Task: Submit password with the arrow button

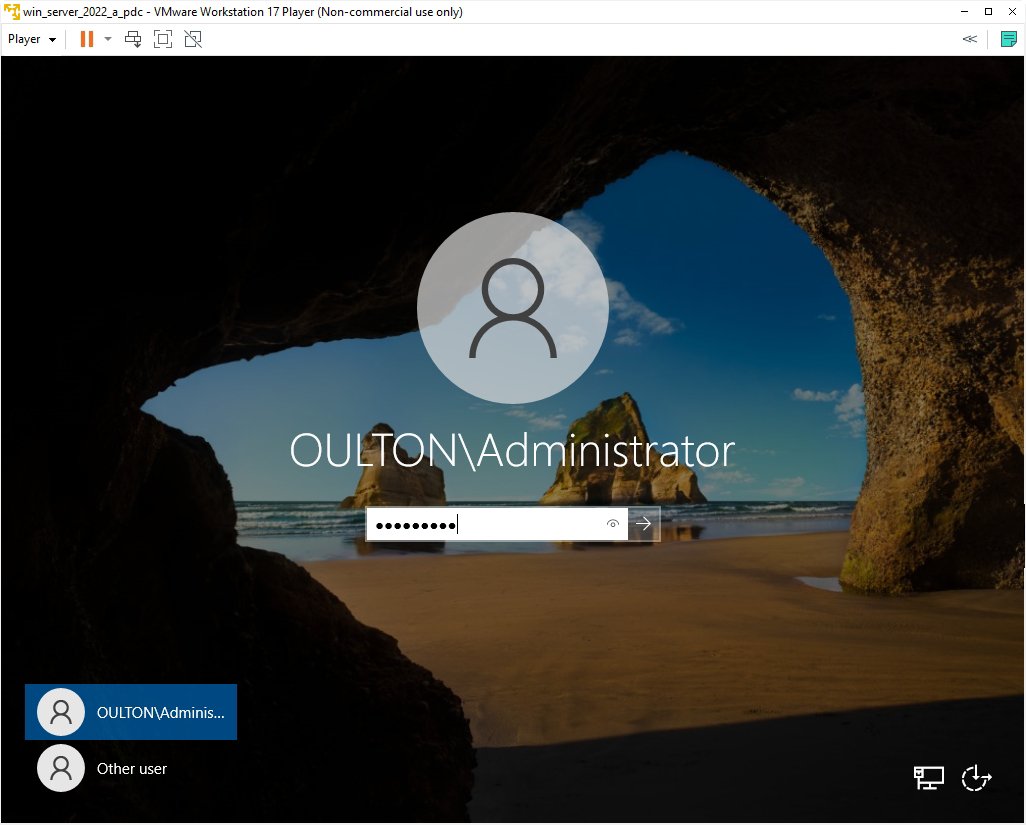Action: [644, 524]
